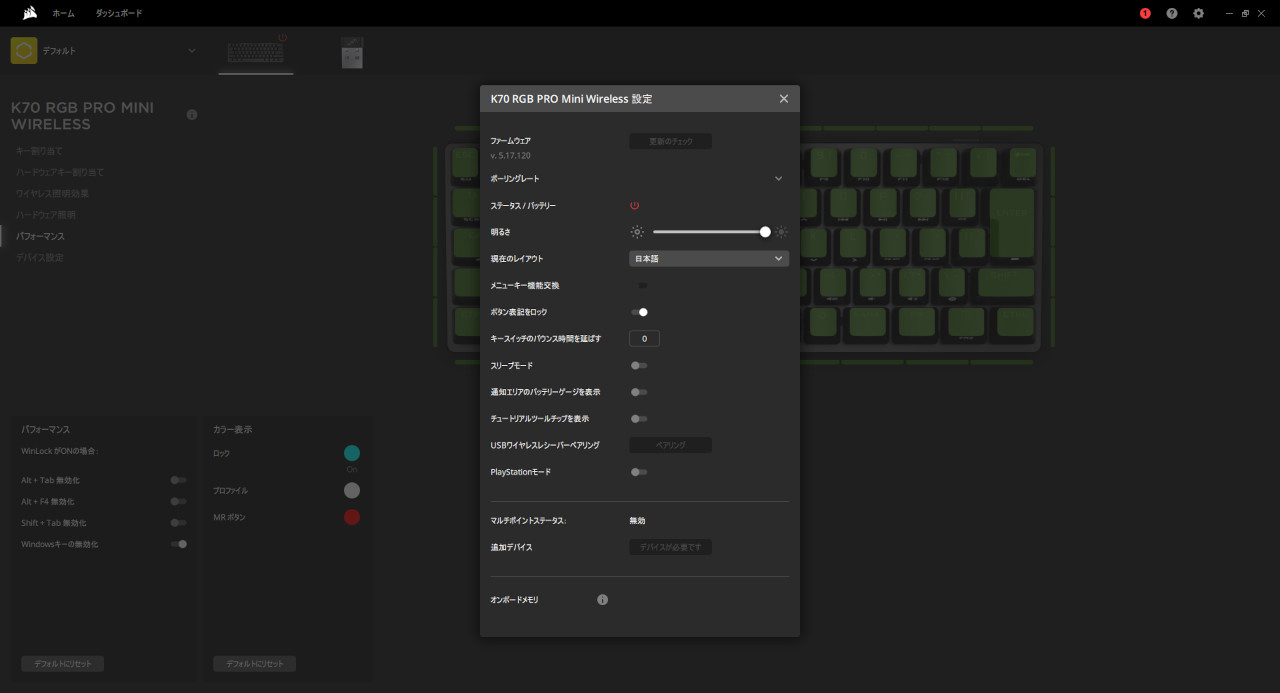Open the red notification badge

point(1145,13)
